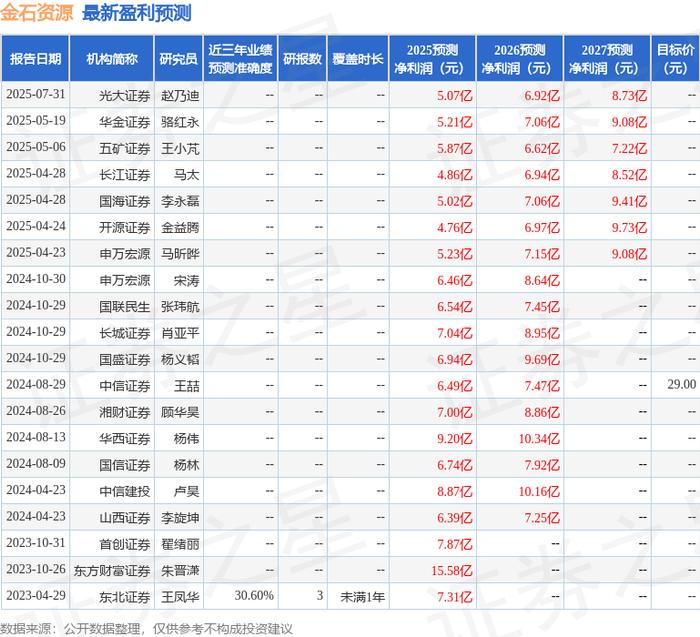This screenshot has width=700, height=637.
Task: Click the 东方财富证券 cell
Action: pyautogui.click(x=112, y=570)
